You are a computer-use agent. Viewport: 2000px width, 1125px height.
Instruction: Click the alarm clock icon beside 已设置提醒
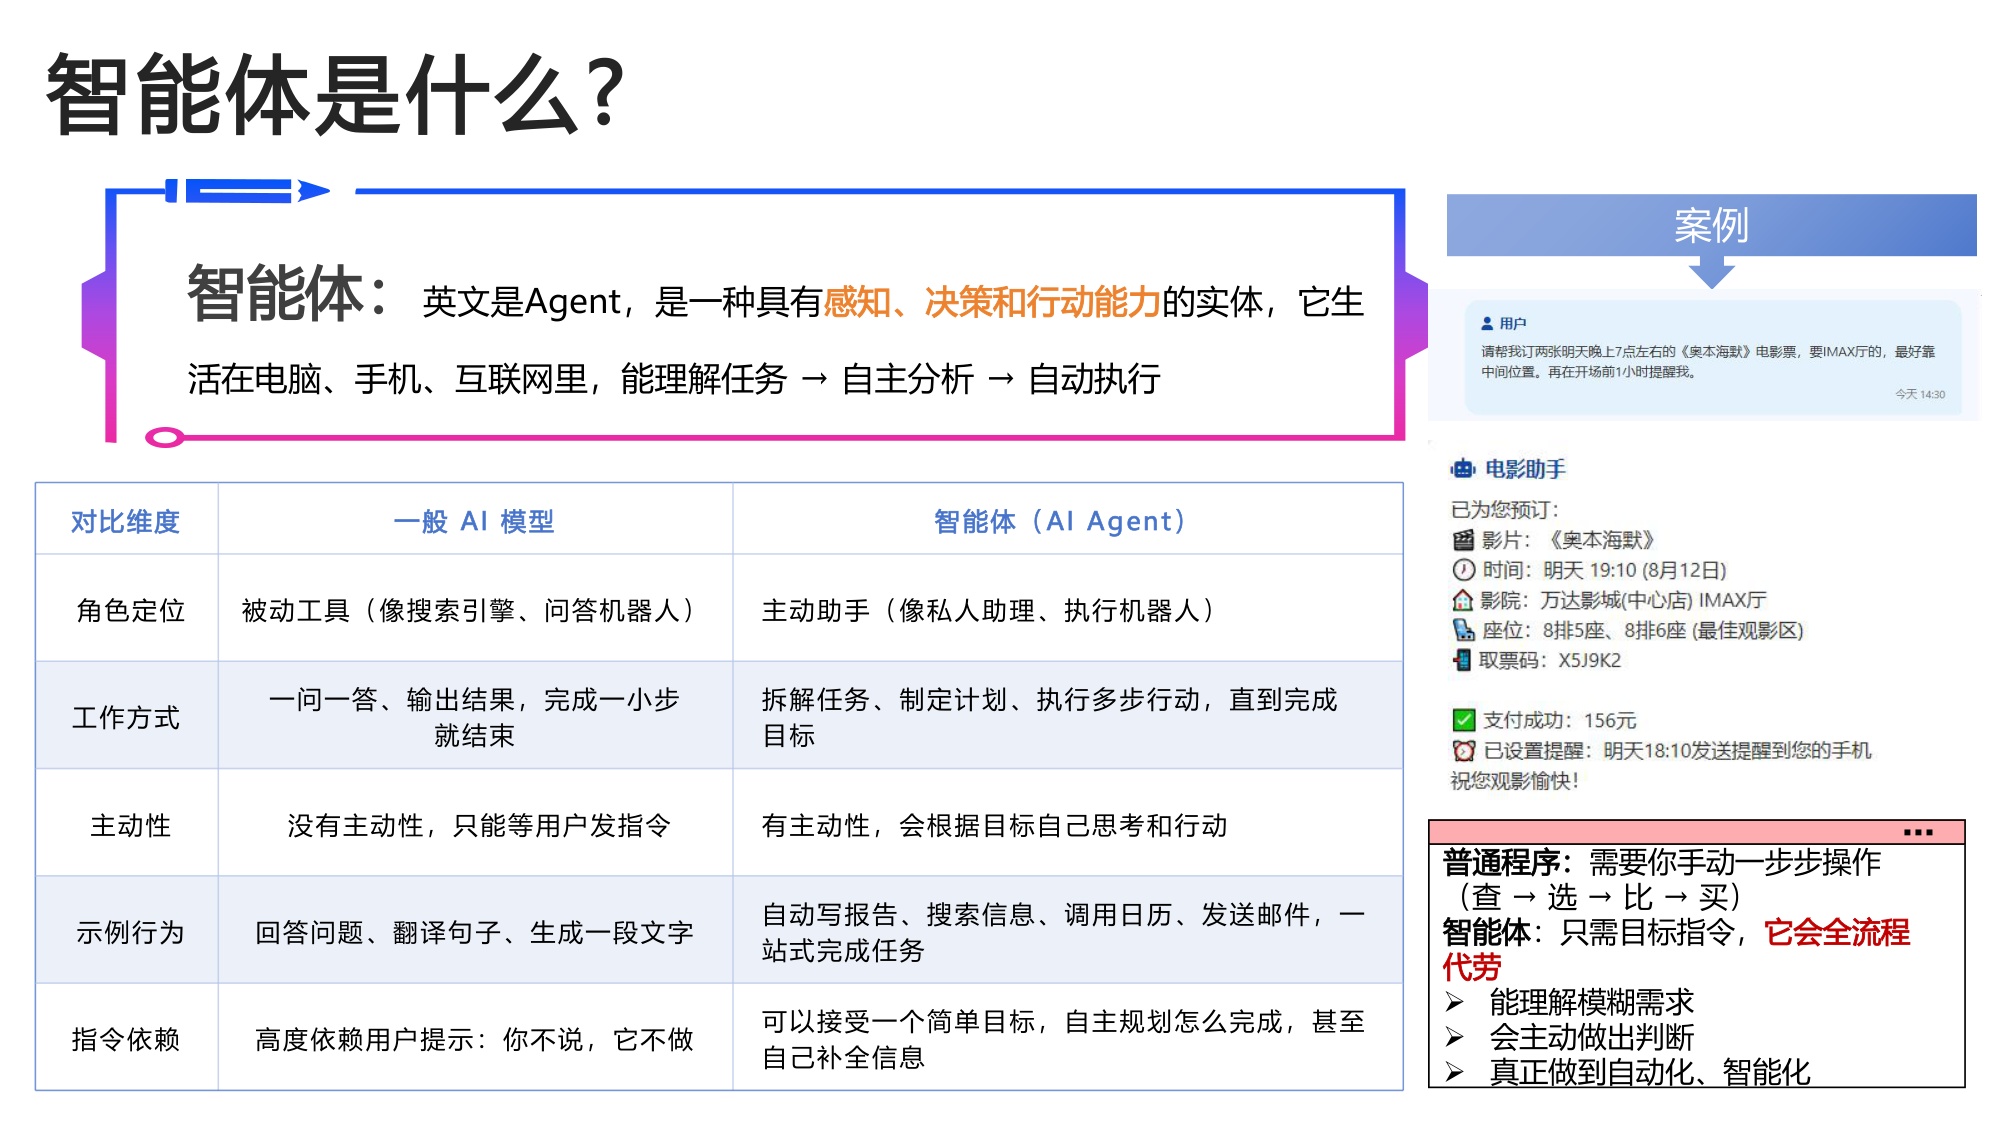[1463, 750]
